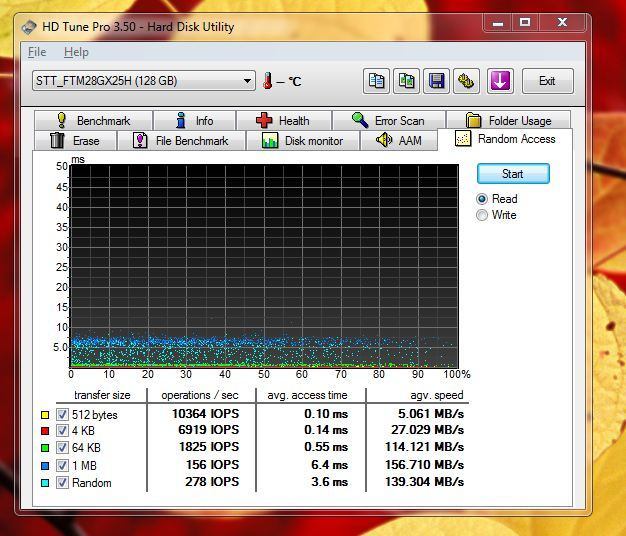Switch to the File Benchmark tab
The height and width of the screenshot is (536, 626).
tap(181, 140)
